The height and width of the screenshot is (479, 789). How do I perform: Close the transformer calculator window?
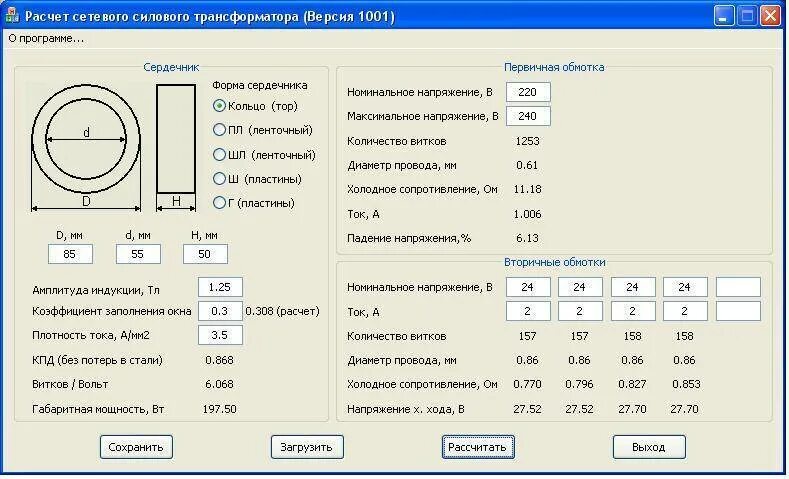(x=770, y=16)
